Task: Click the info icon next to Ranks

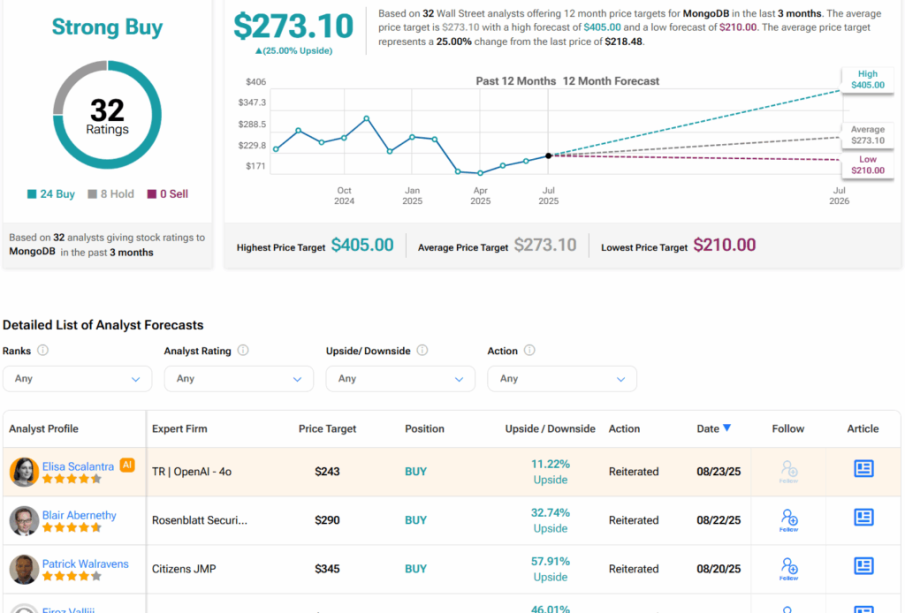Action: click(x=43, y=350)
